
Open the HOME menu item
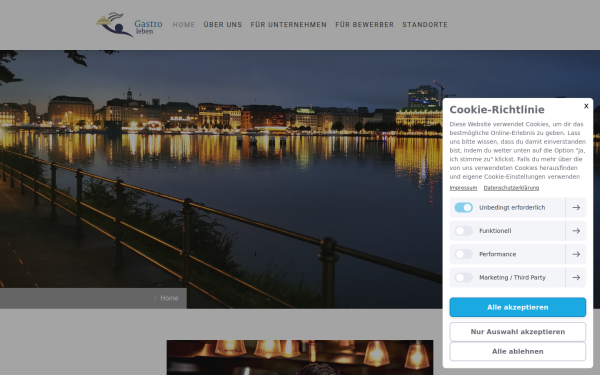[x=184, y=24]
